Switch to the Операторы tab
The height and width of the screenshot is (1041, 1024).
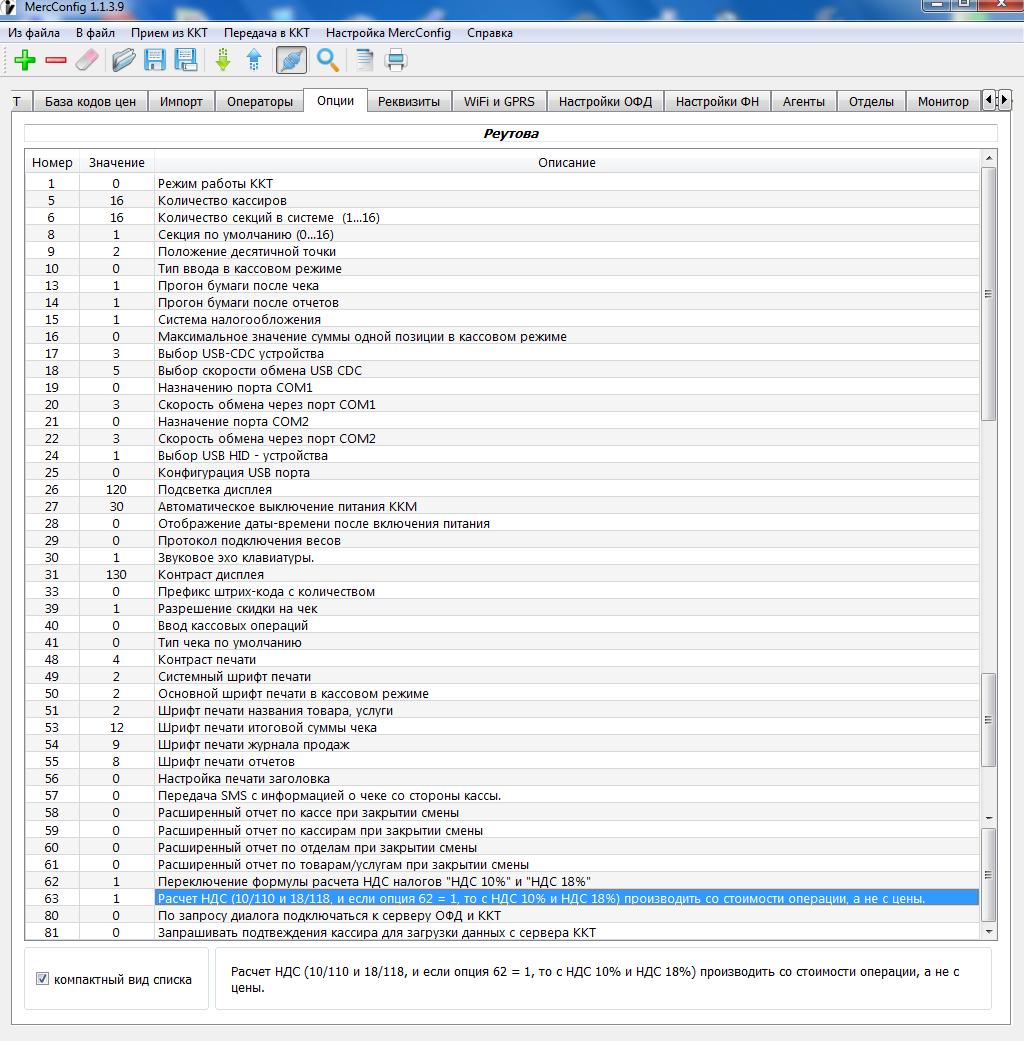click(x=260, y=102)
